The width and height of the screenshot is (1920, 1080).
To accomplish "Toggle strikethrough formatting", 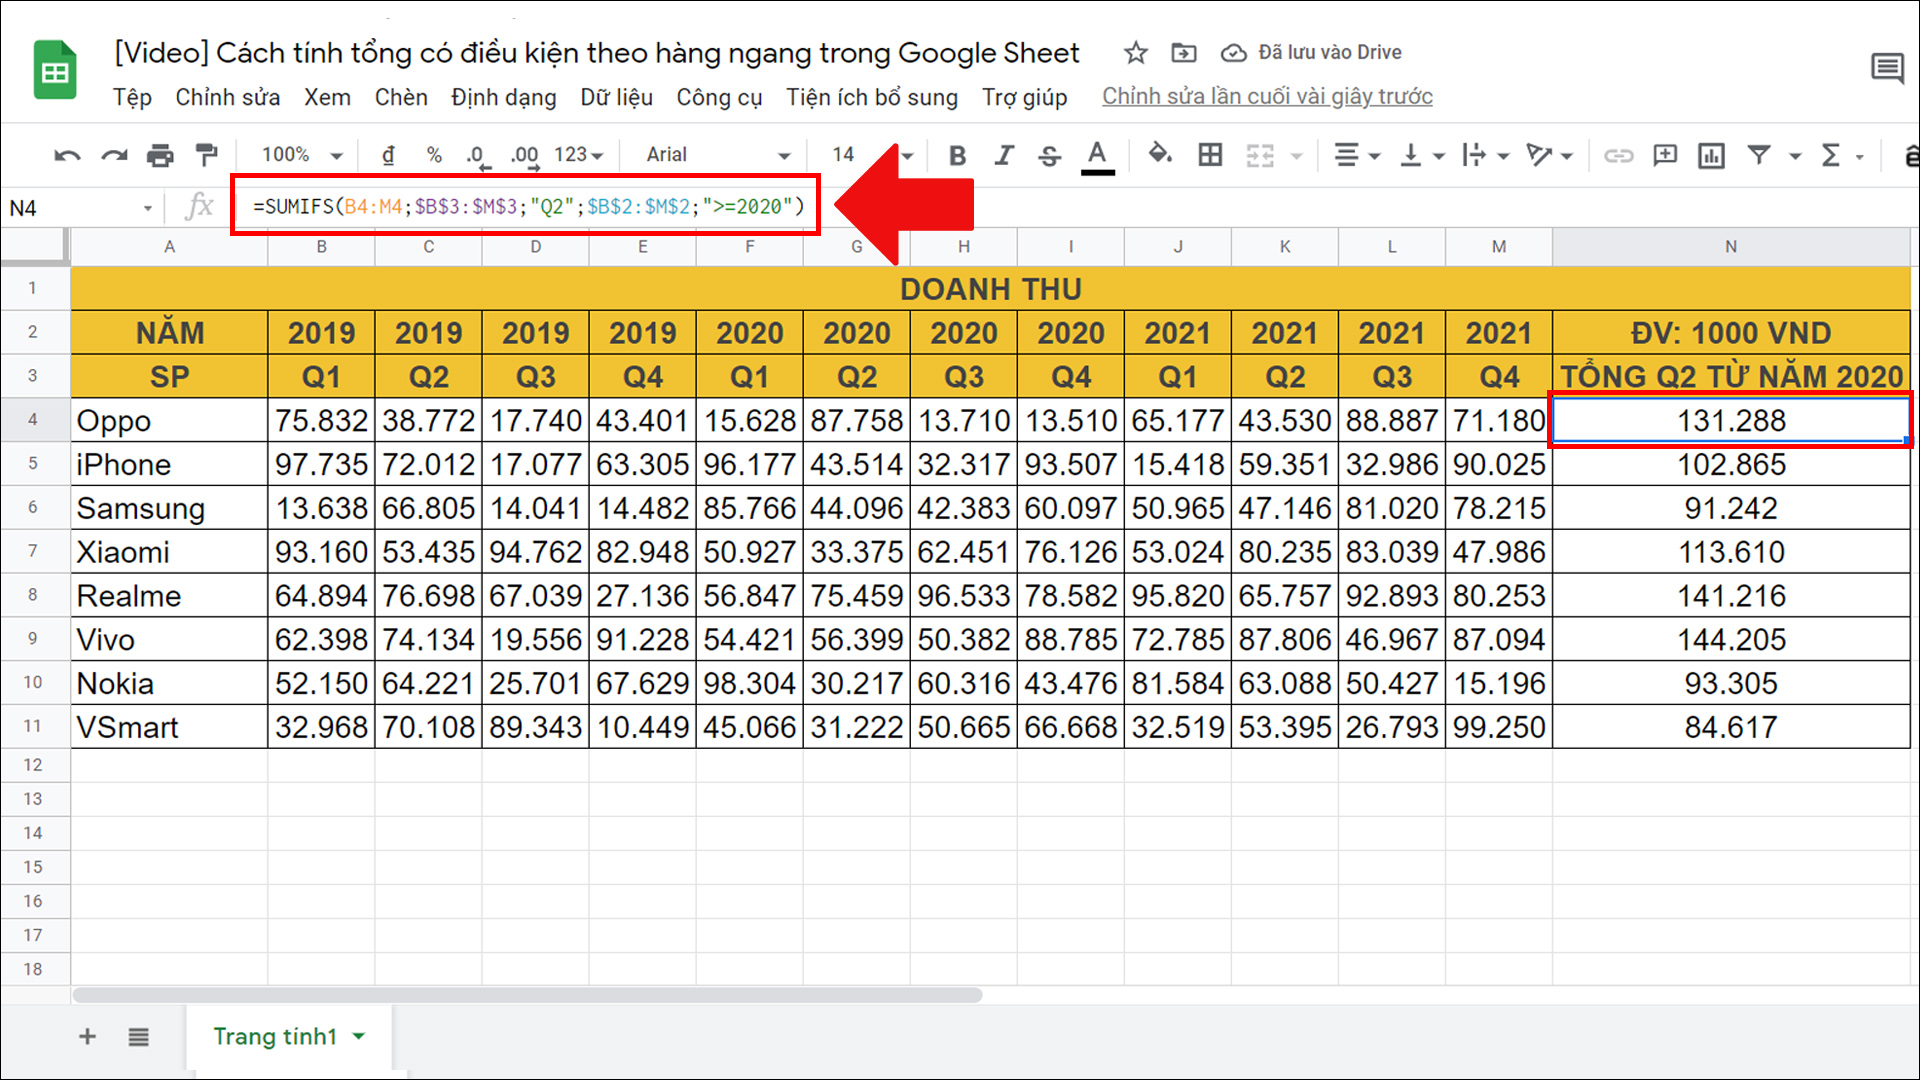I will (1049, 155).
